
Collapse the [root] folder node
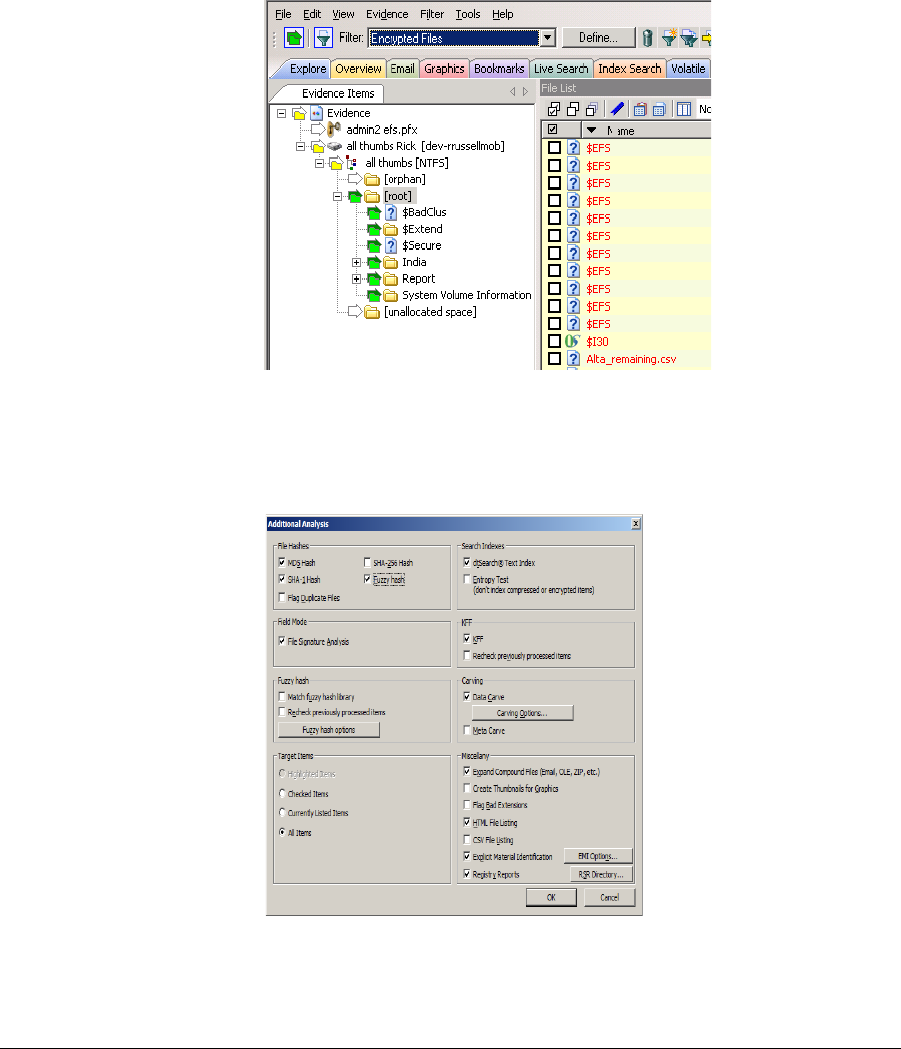pos(338,196)
